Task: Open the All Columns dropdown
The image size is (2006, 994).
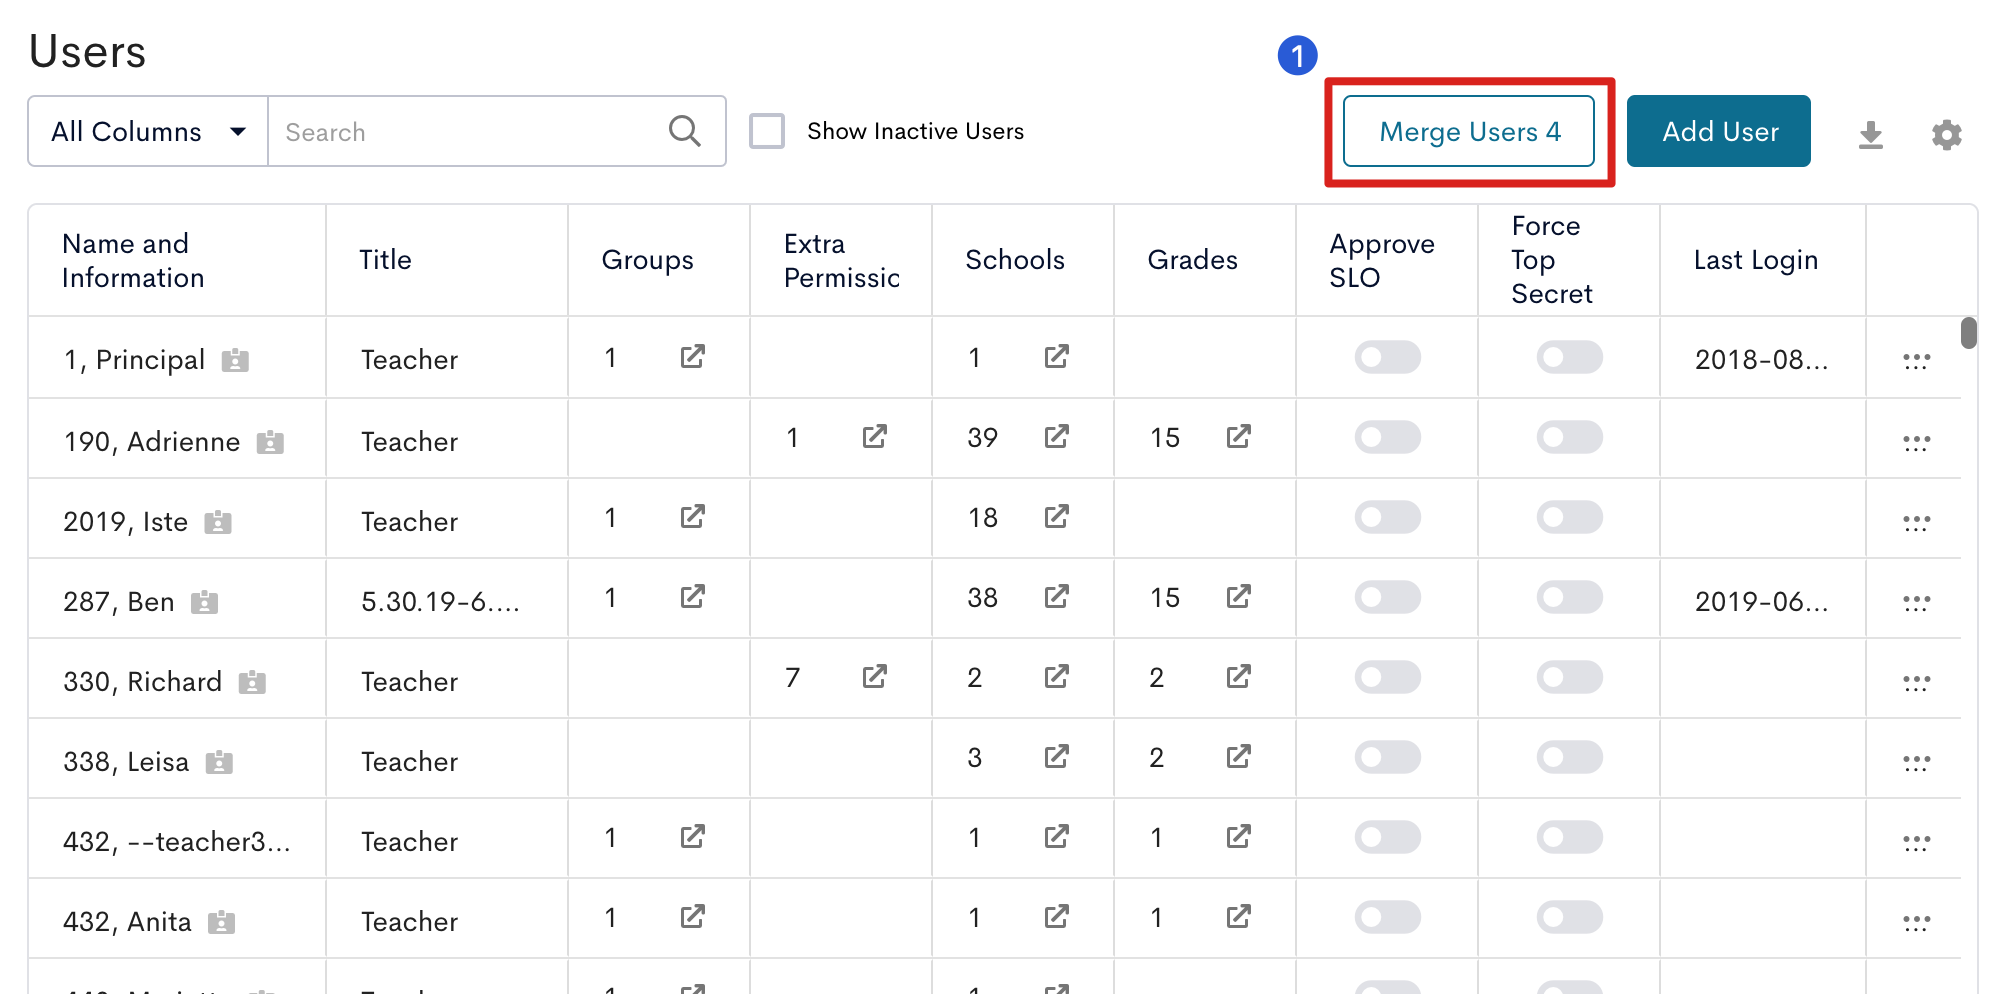Action: (148, 131)
